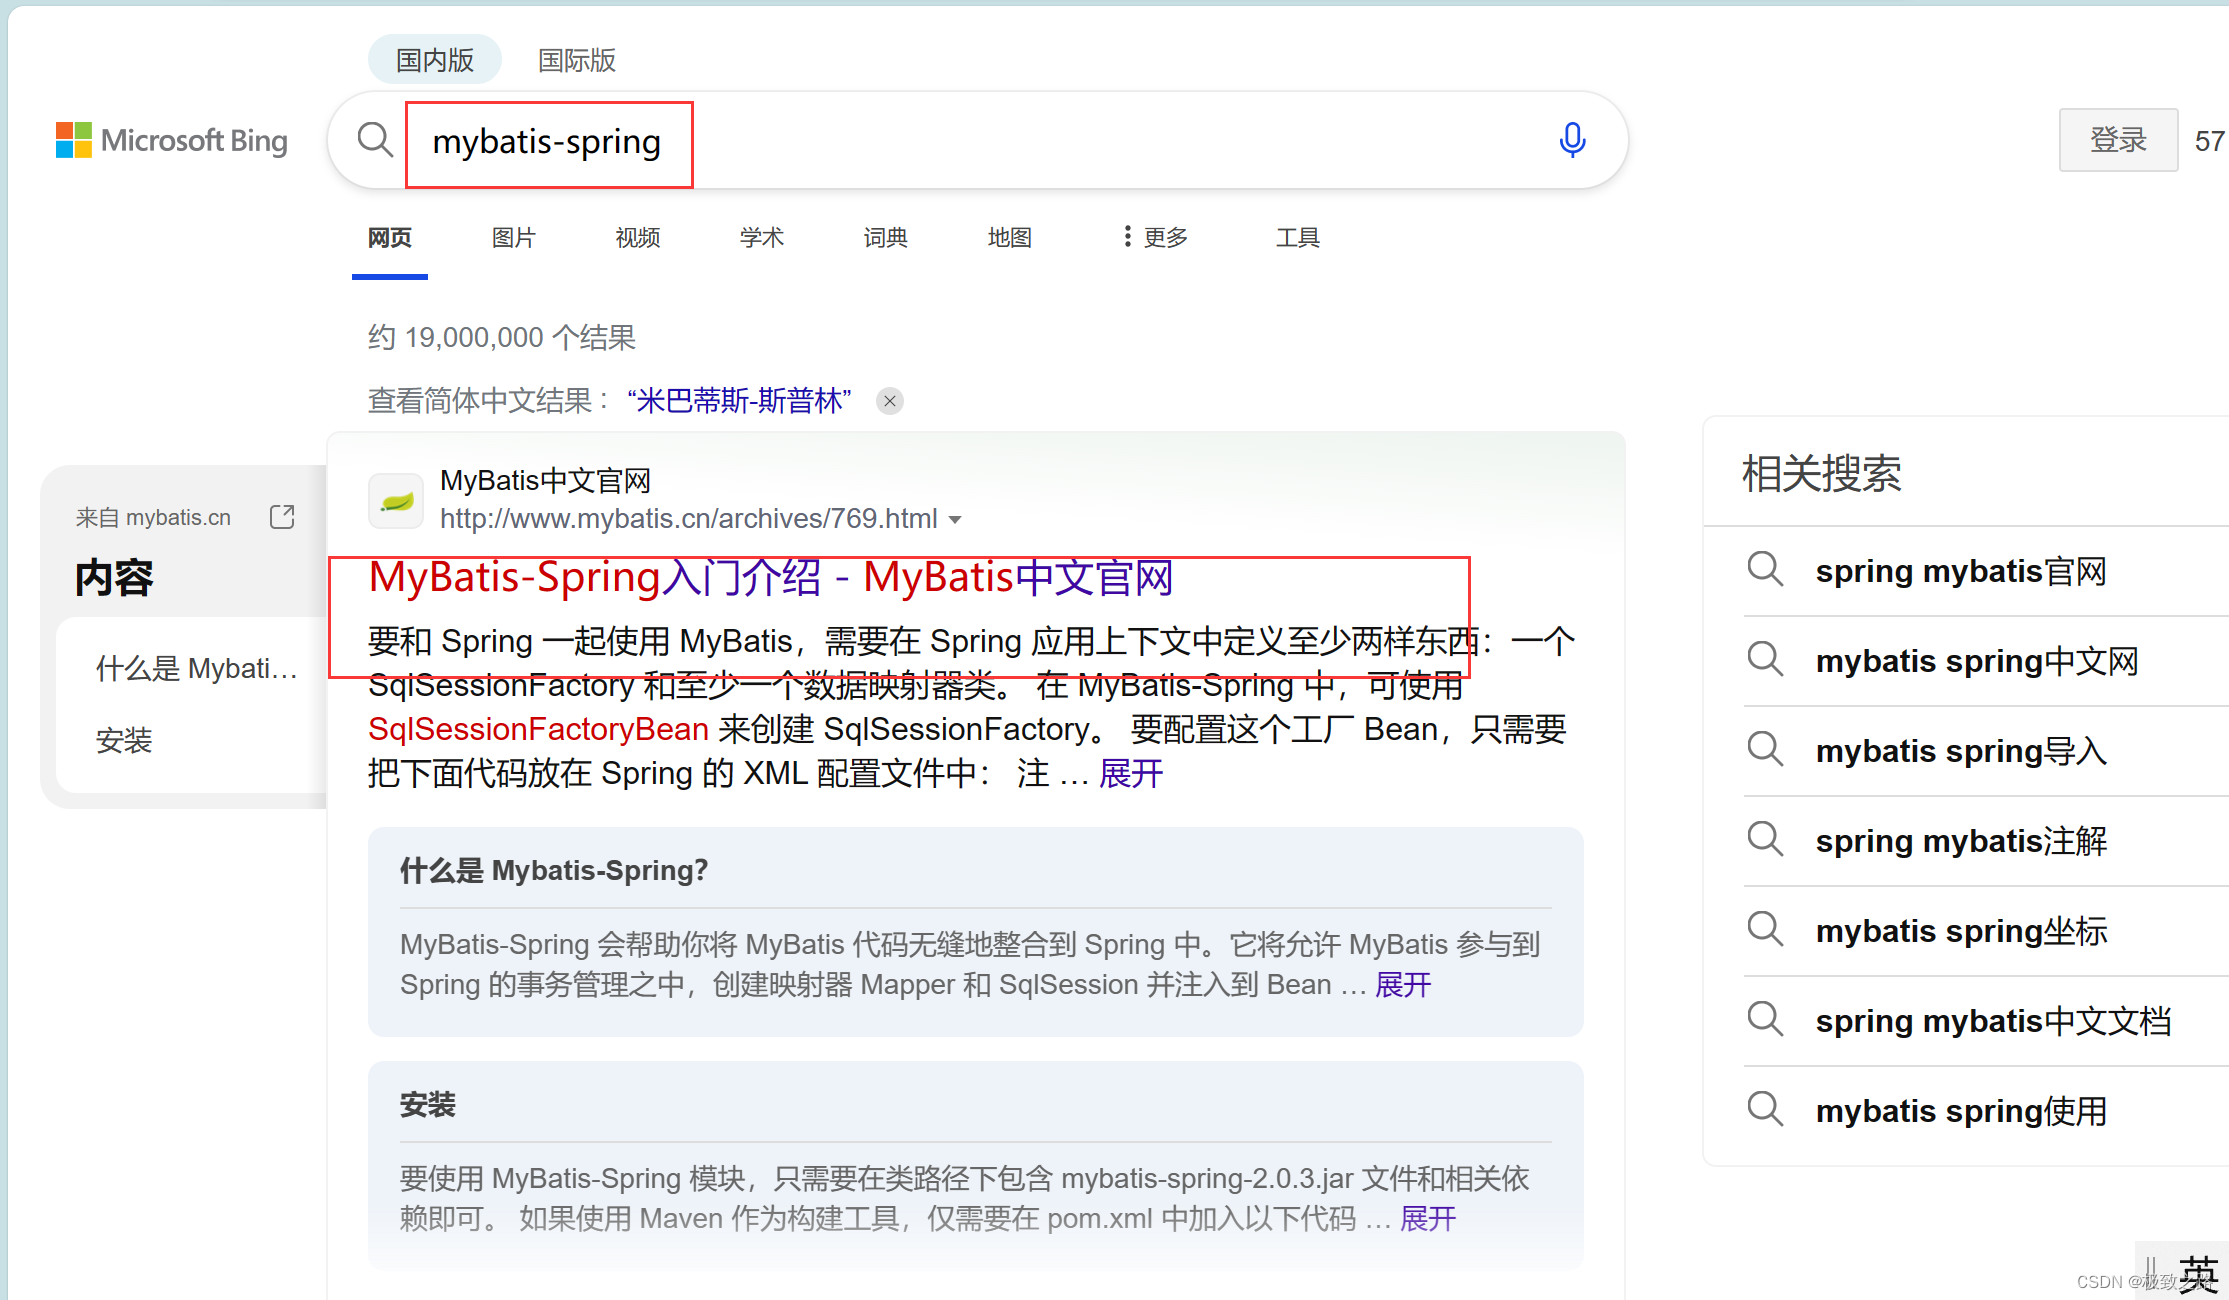2229x1300 pixels.
Task: Select the 学术 tab
Action: click(762, 238)
